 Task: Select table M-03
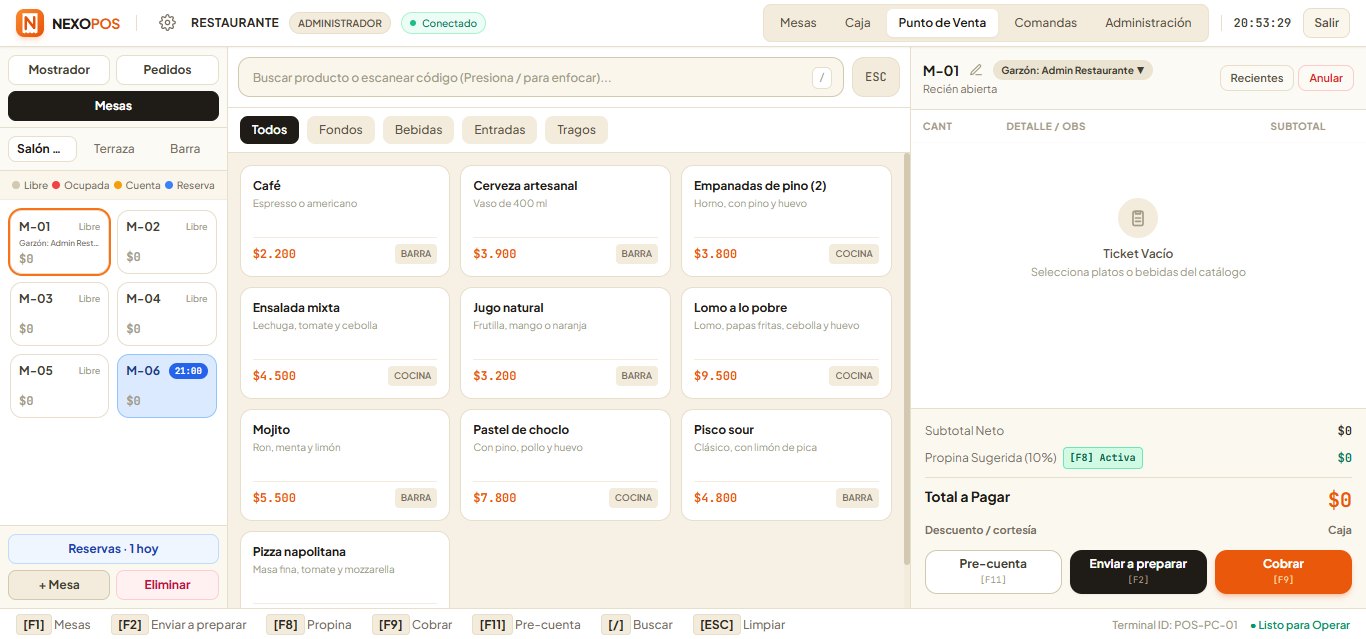point(59,313)
